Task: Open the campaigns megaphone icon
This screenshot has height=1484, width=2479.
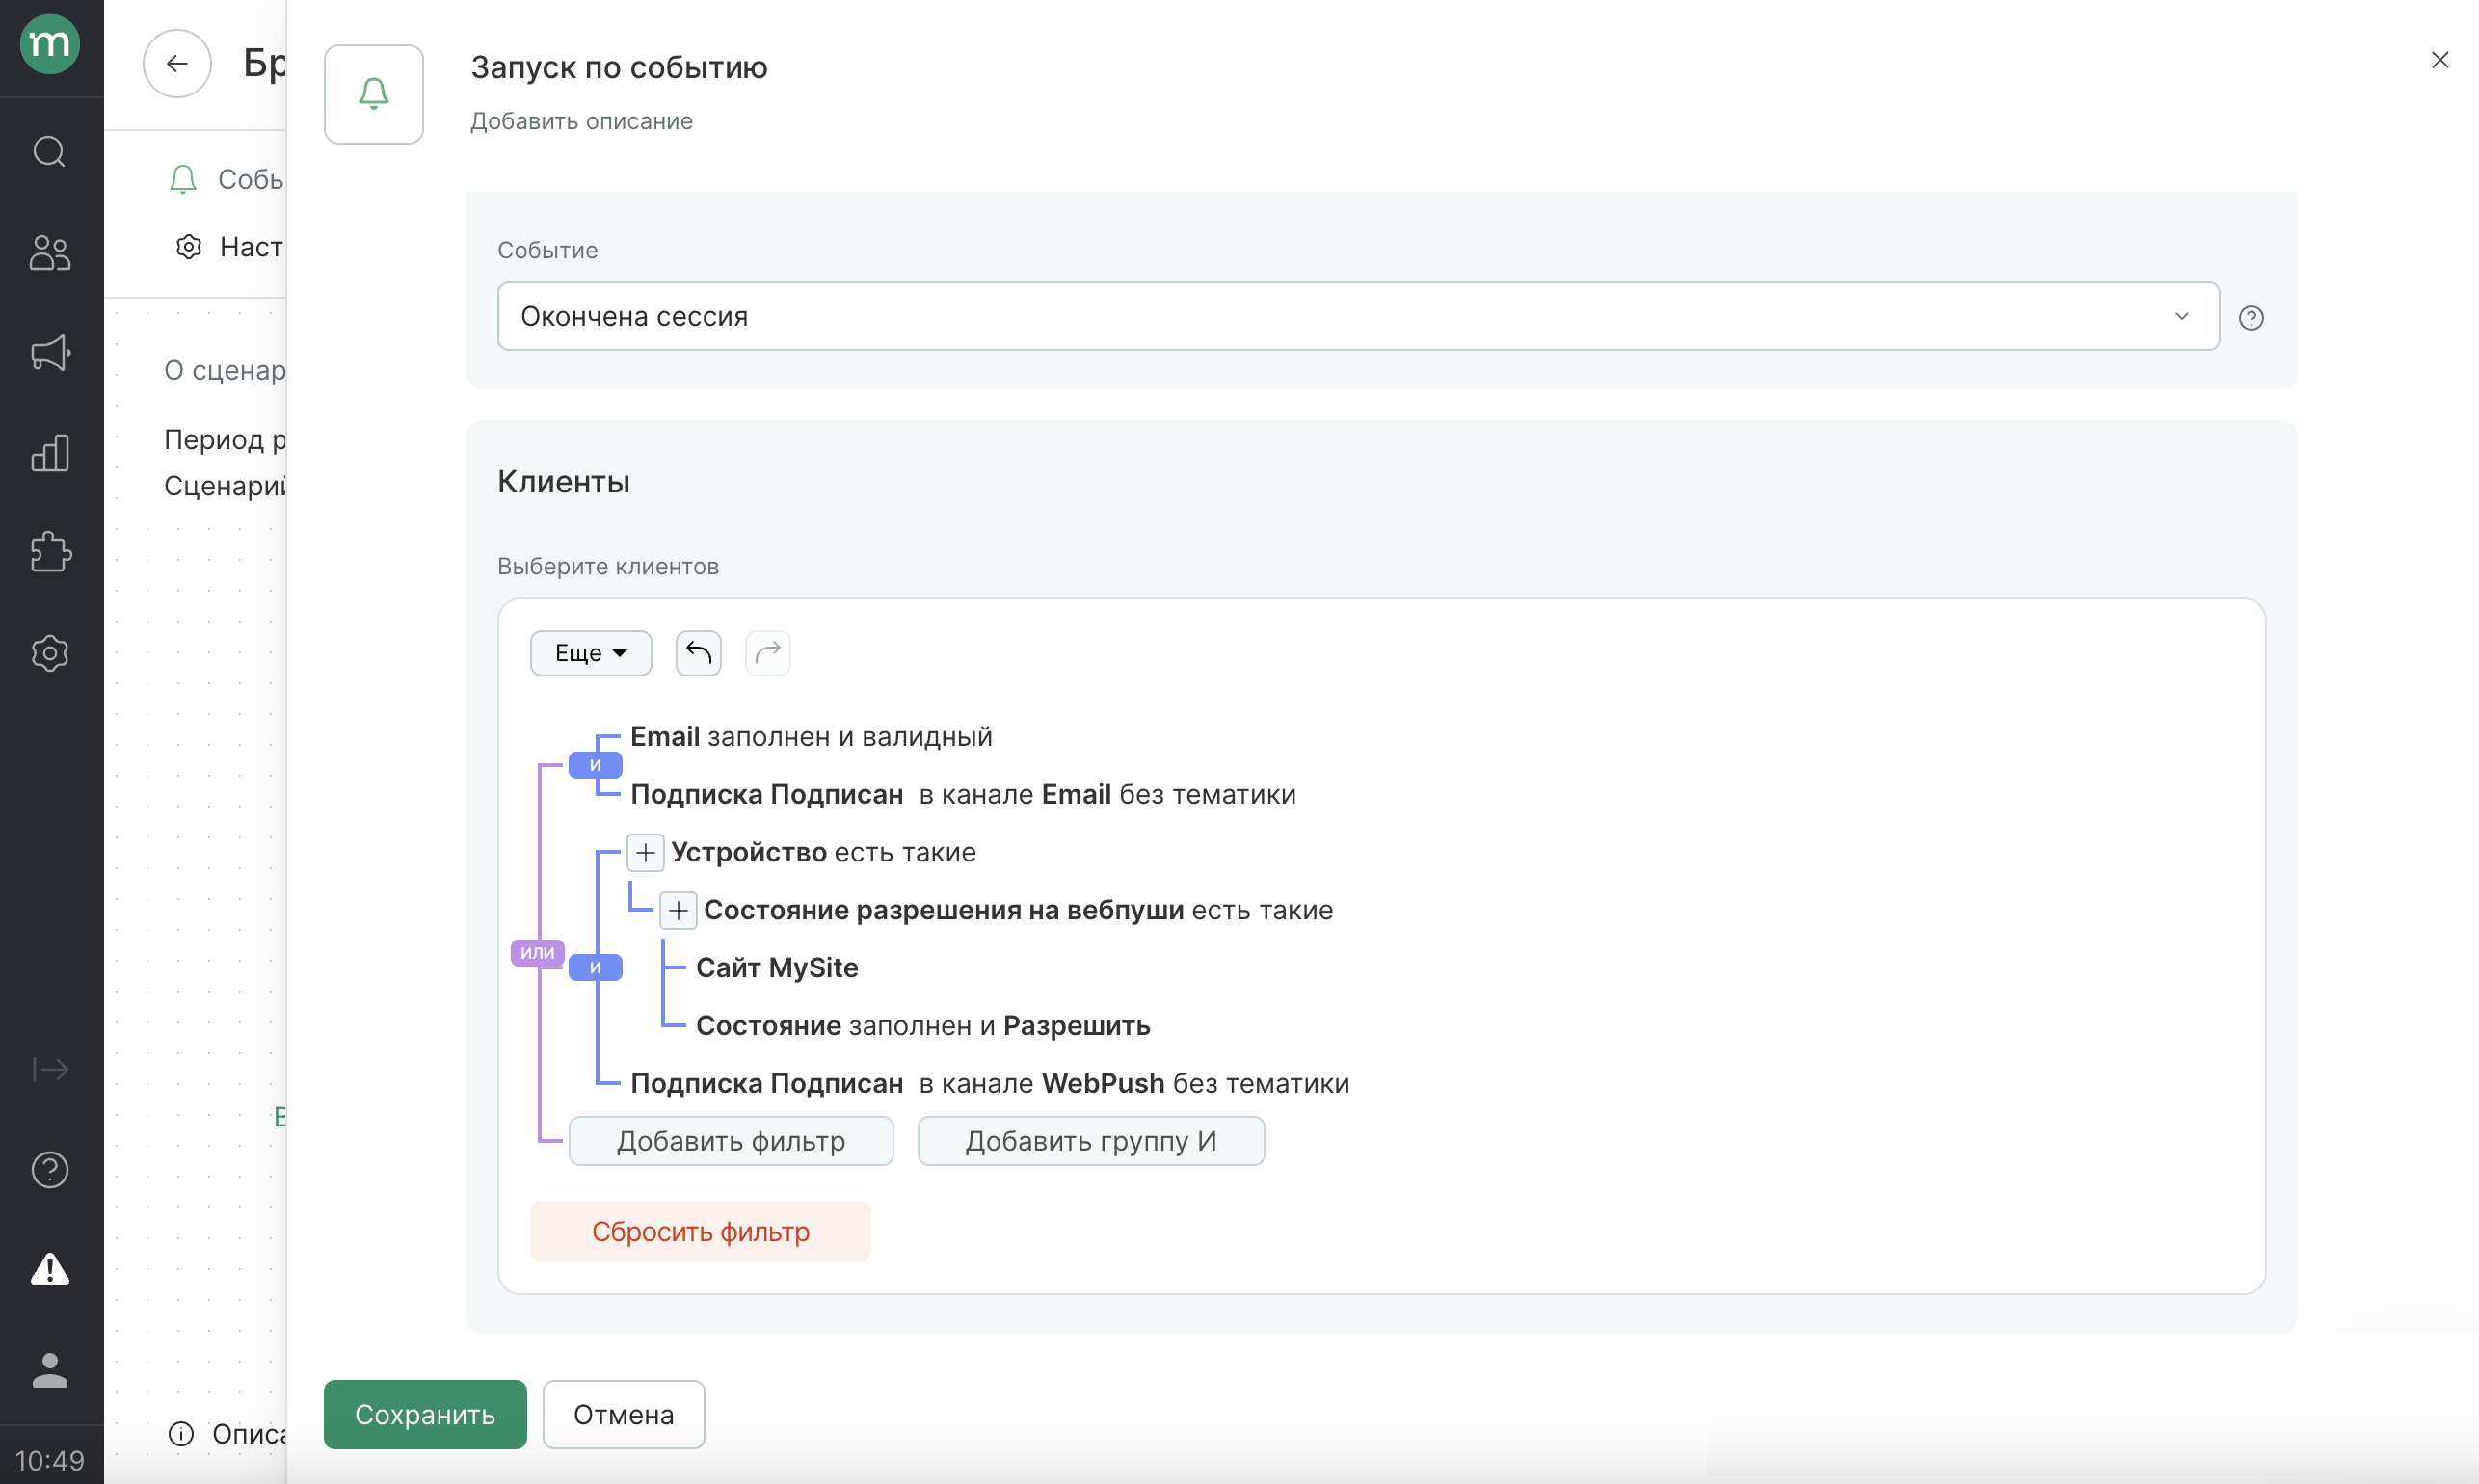Action: (x=50, y=352)
